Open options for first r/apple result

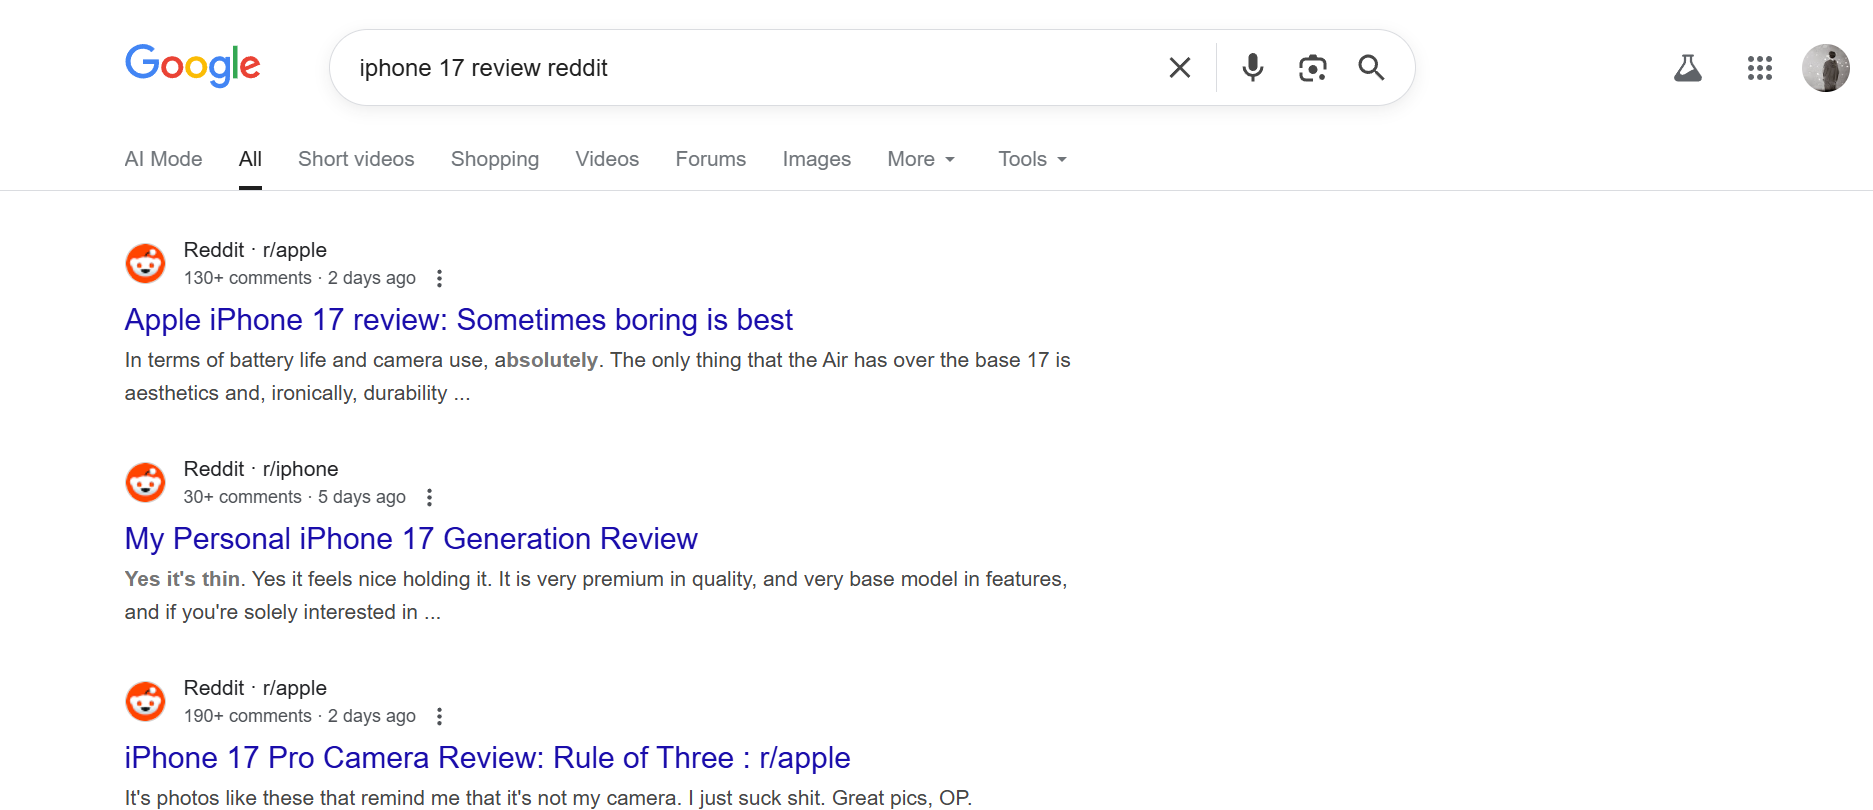tap(439, 278)
